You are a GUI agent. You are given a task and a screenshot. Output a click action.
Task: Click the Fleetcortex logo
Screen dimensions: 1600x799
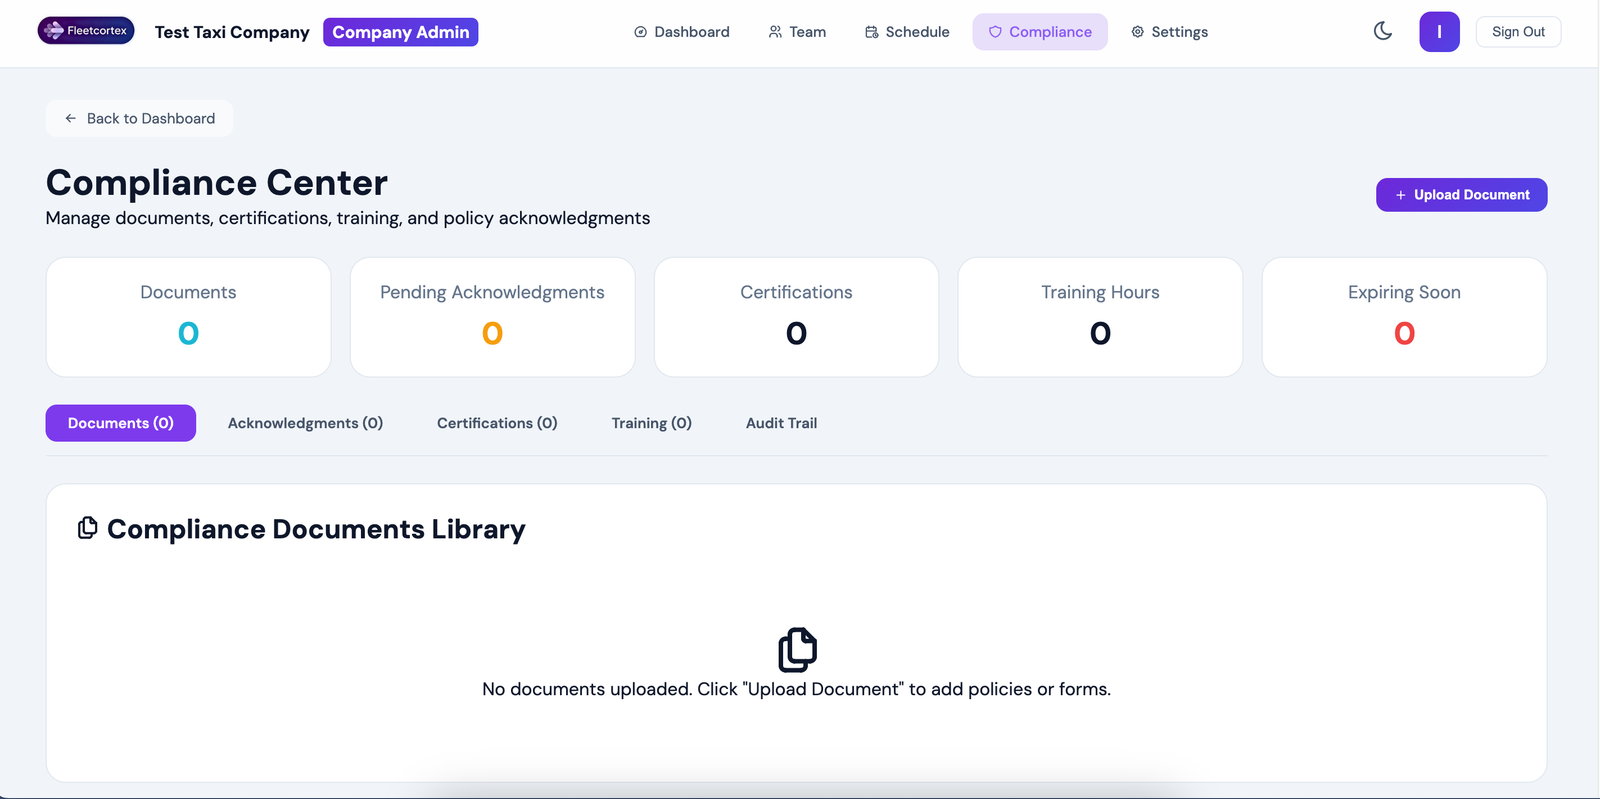coord(86,31)
